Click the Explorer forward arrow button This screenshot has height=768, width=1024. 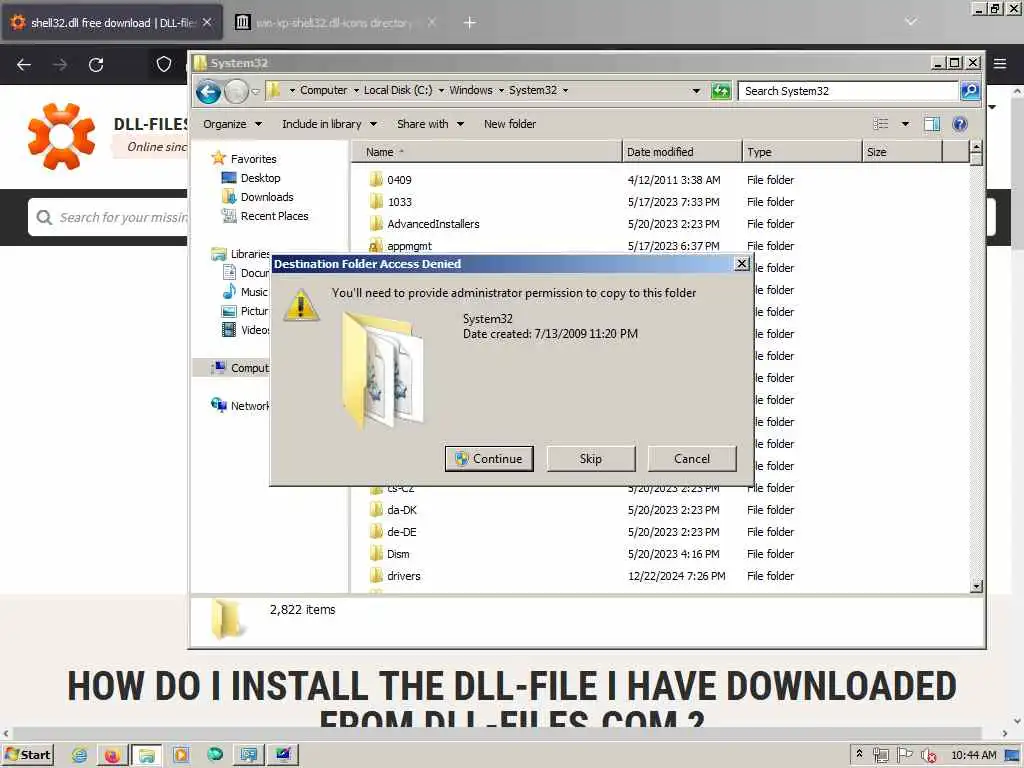tap(236, 91)
